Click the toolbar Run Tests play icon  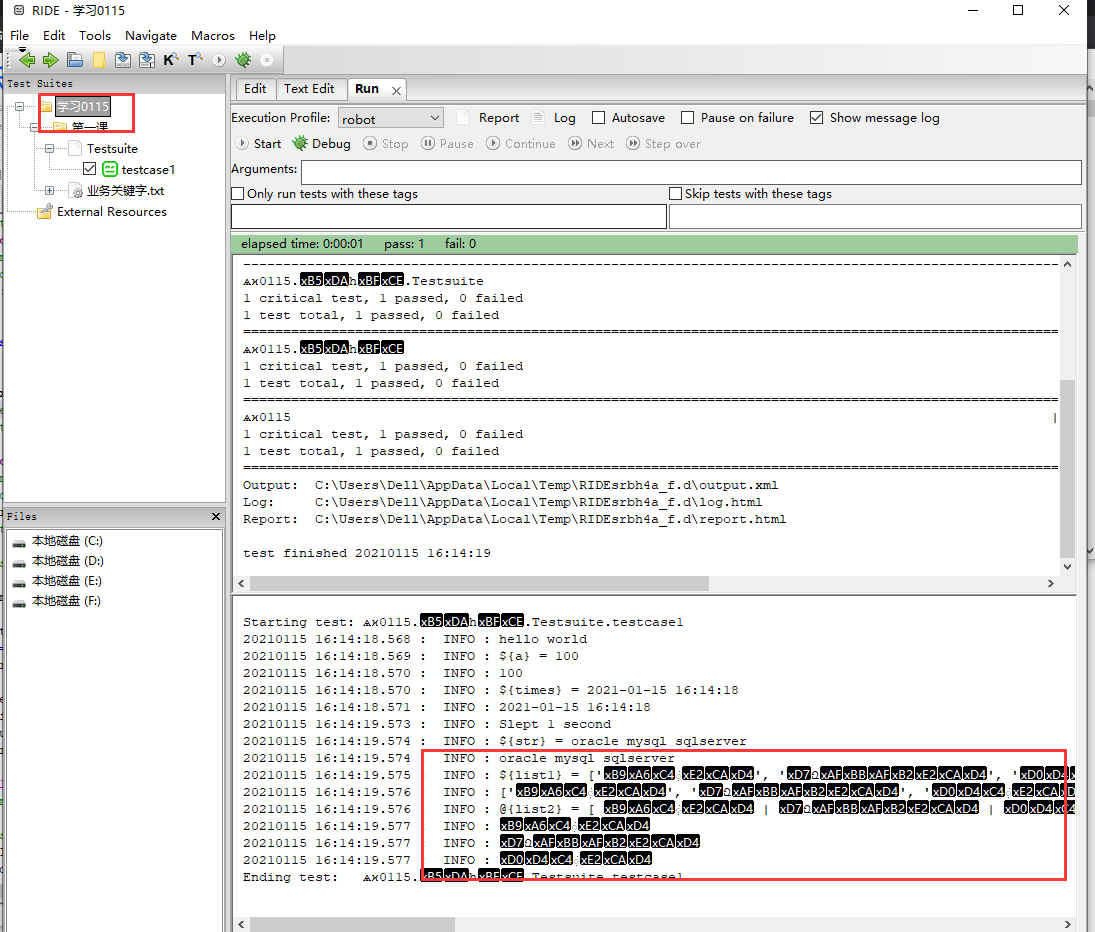coord(219,60)
